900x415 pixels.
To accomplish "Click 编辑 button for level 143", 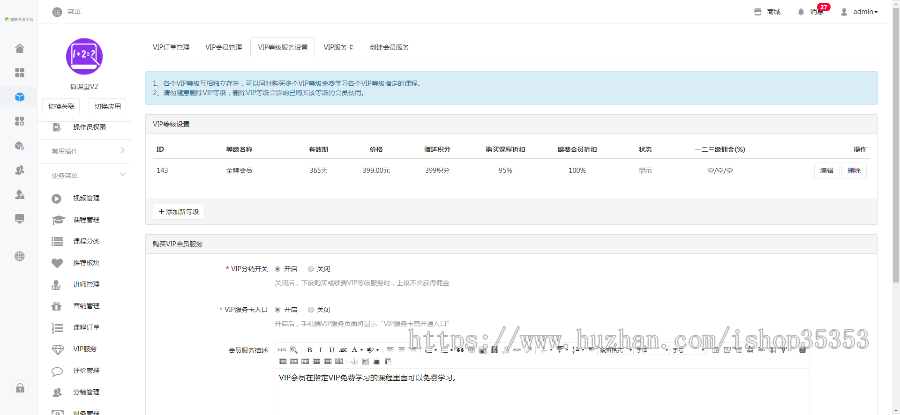I will (x=827, y=170).
